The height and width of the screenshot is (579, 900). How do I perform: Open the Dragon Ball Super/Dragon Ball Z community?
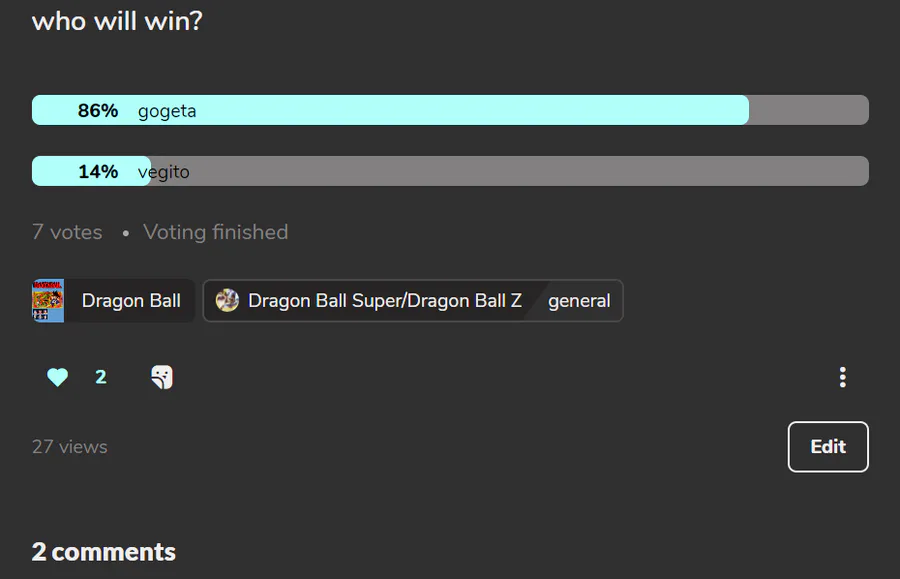(x=385, y=301)
